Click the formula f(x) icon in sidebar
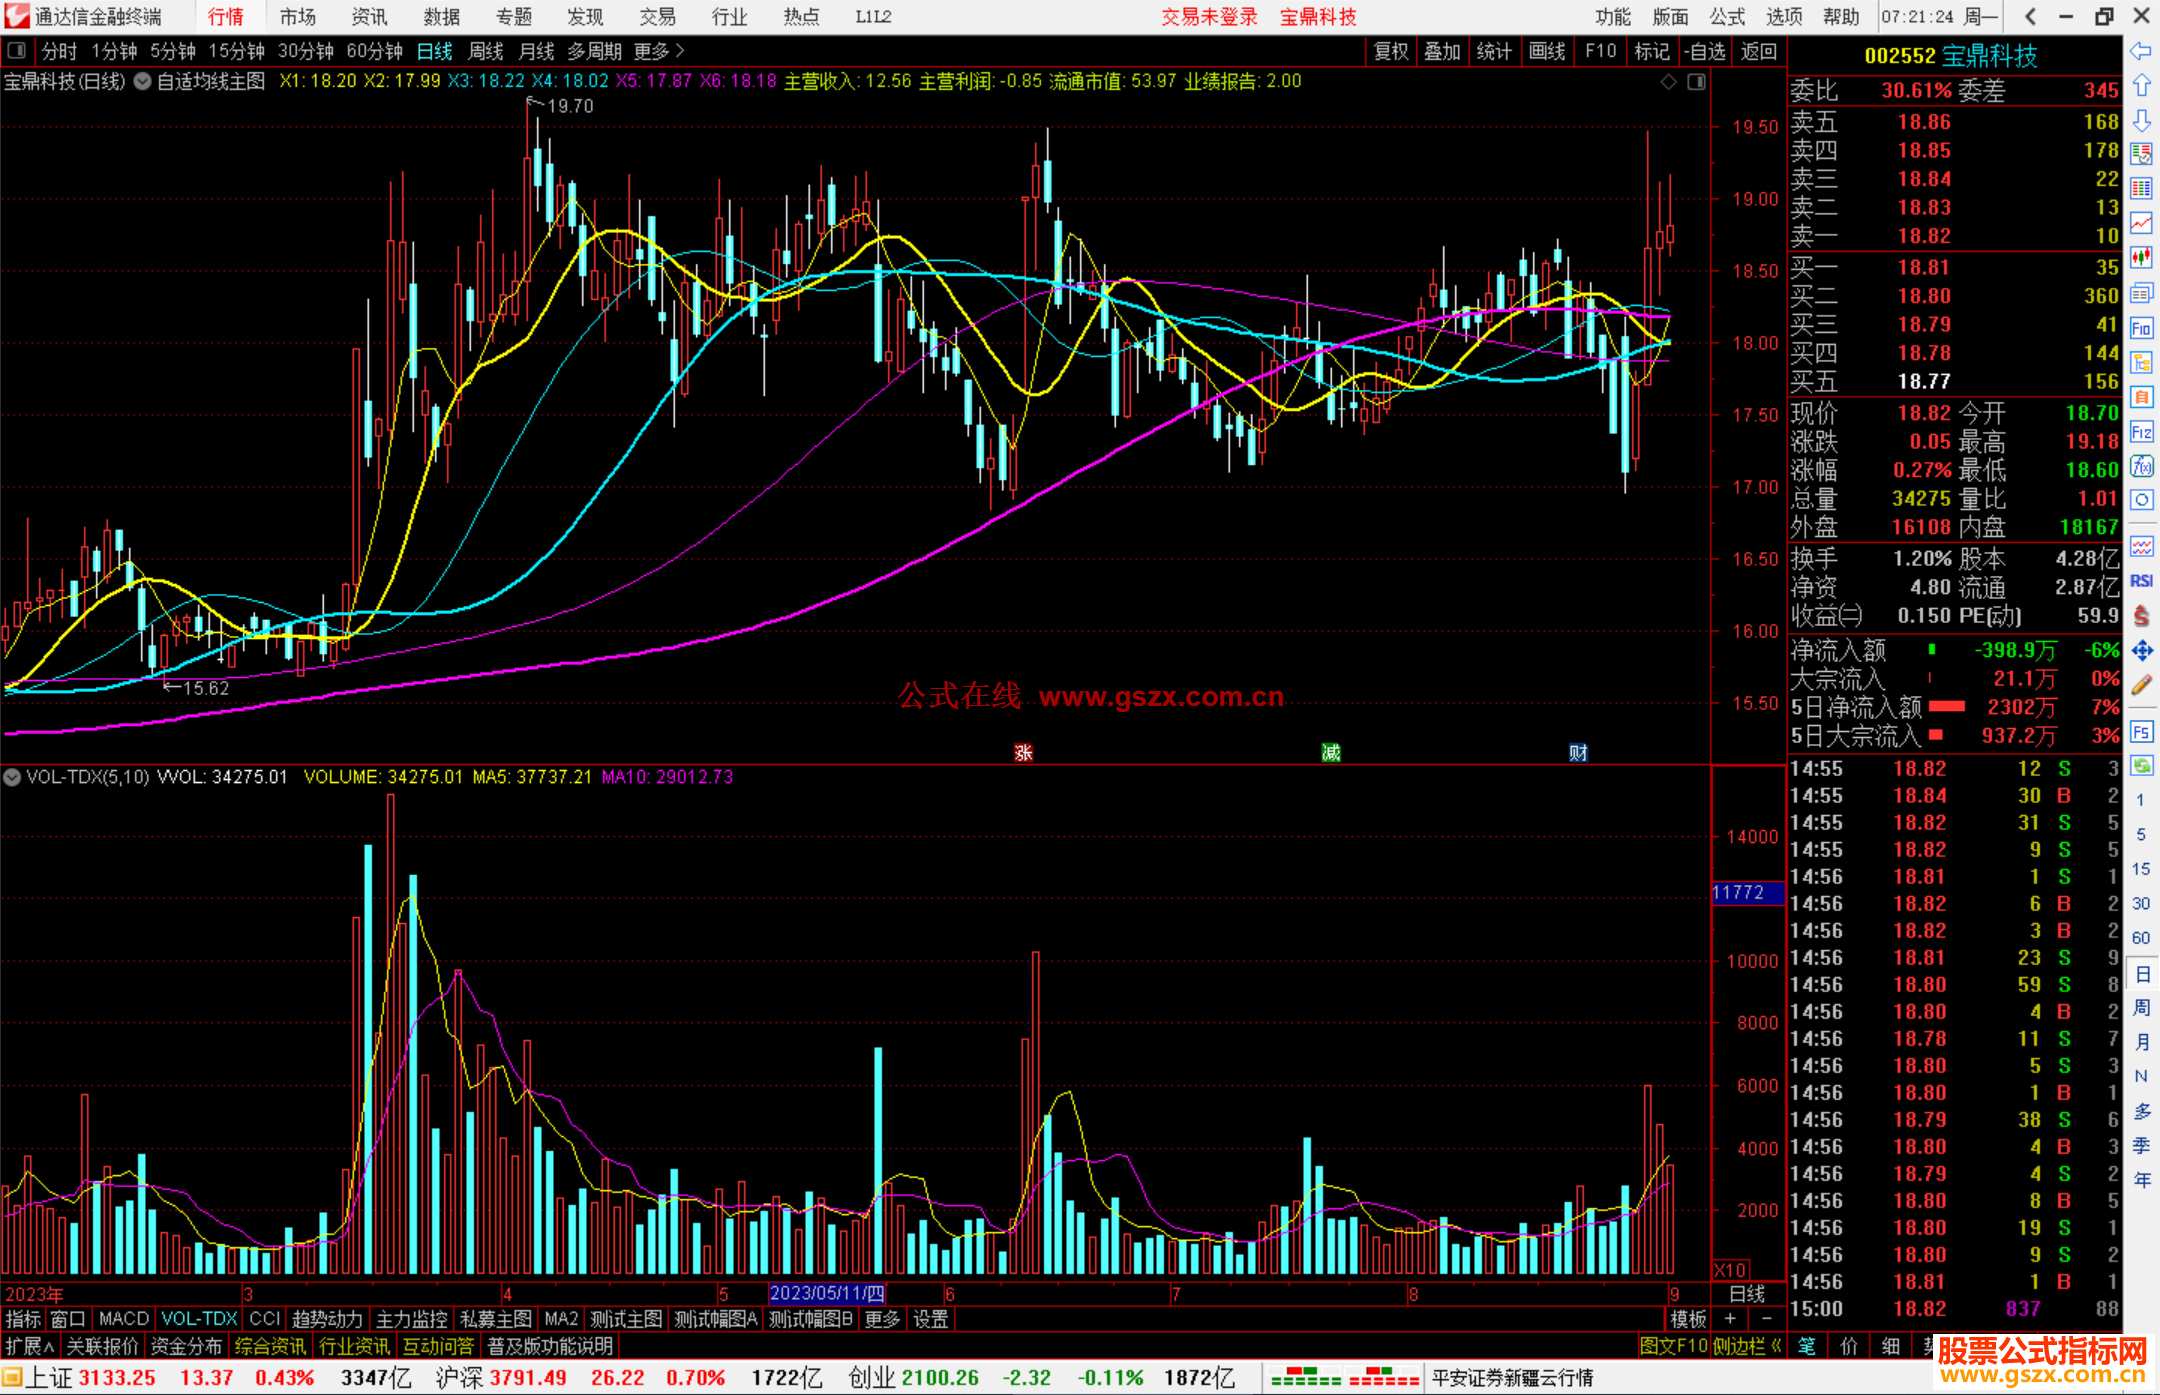The height and width of the screenshot is (1395, 2160). [2141, 466]
